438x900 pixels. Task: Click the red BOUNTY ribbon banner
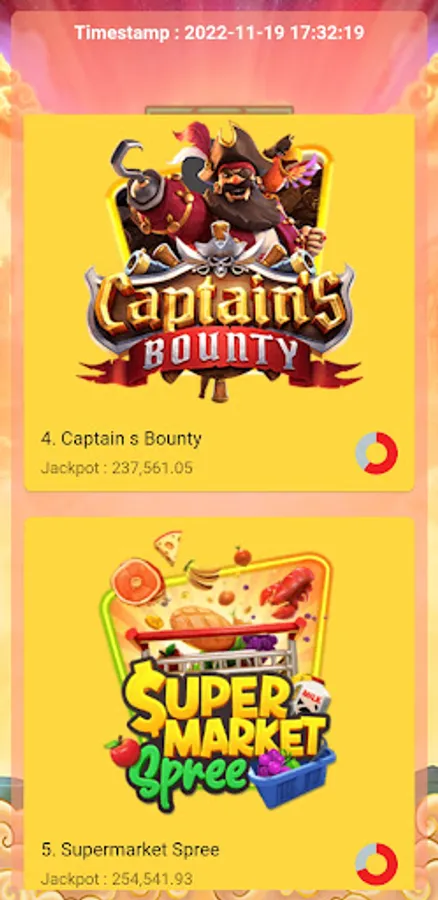(x=221, y=353)
